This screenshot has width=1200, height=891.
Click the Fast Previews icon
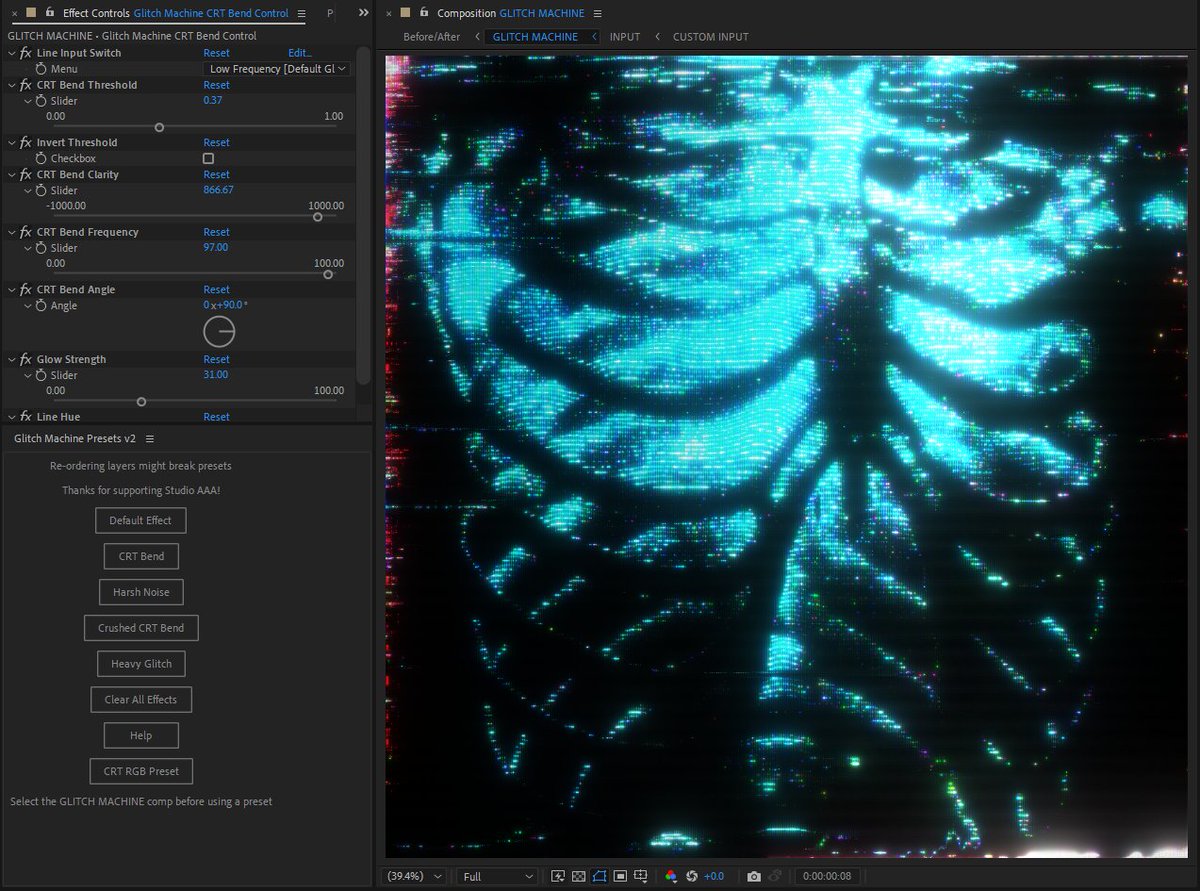[558, 877]
